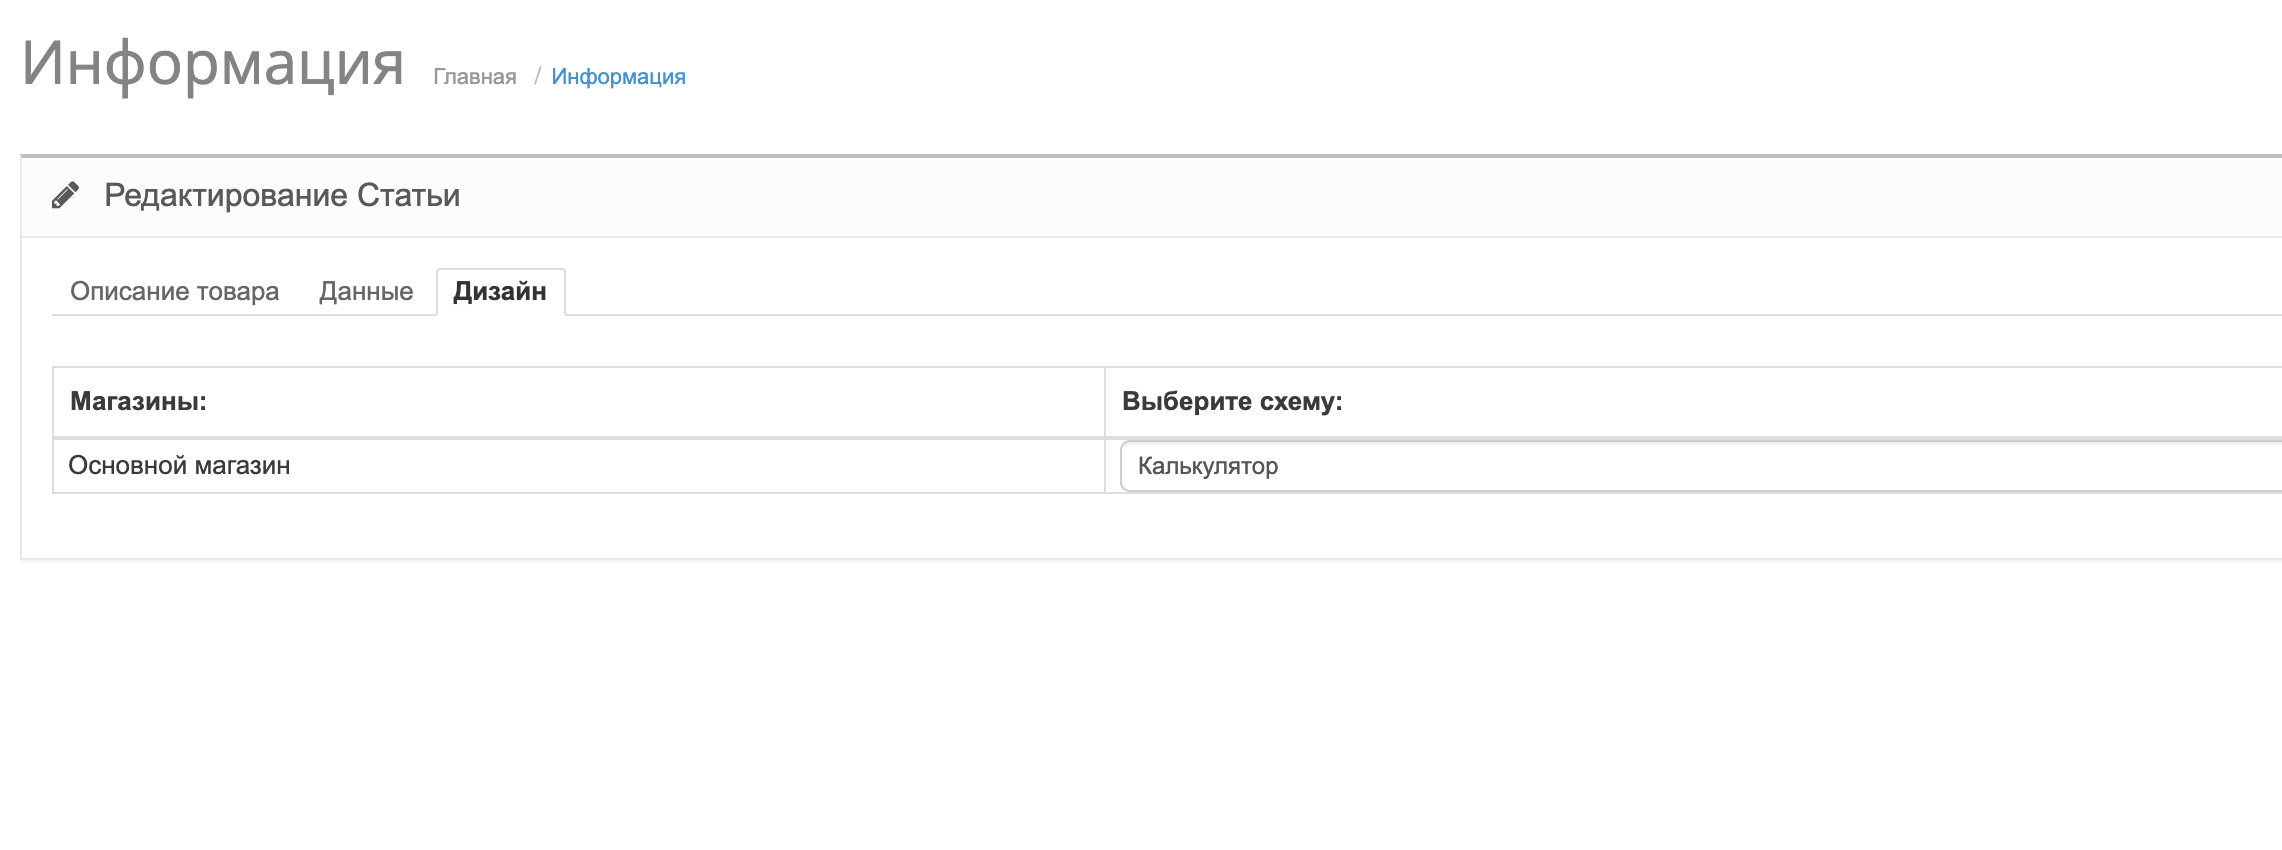Click the word товара in the first tab
The image size is (2282, 850).
[237, 291]
